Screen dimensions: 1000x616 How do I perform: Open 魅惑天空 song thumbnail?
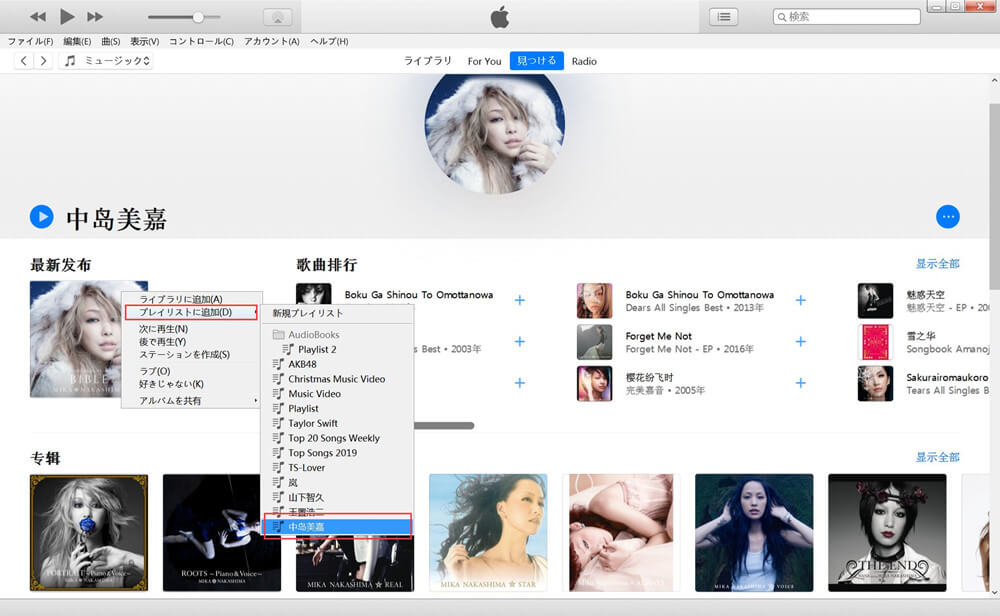coord(875,300)
